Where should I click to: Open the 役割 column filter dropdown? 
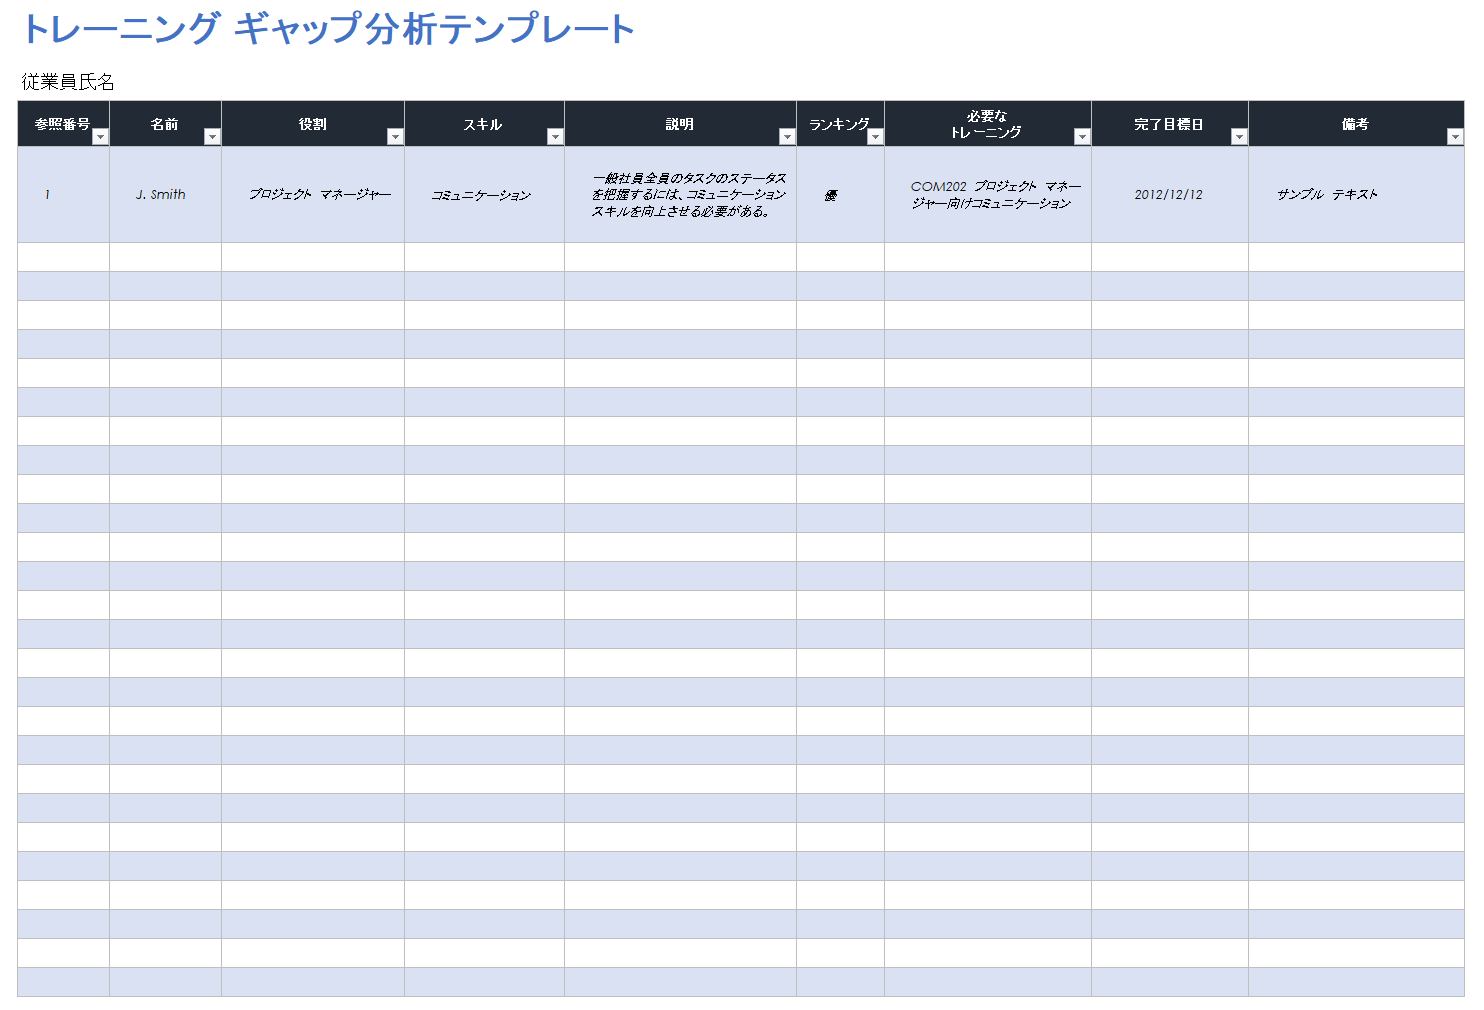(395, 137)
